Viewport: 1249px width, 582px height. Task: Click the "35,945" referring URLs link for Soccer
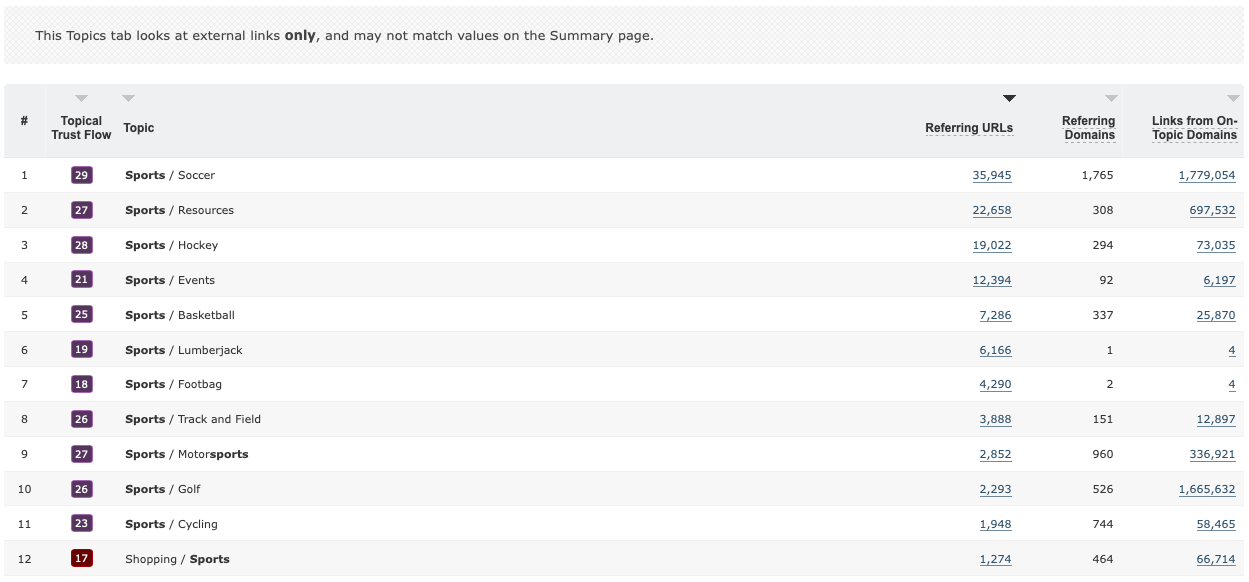click(992, 174)
